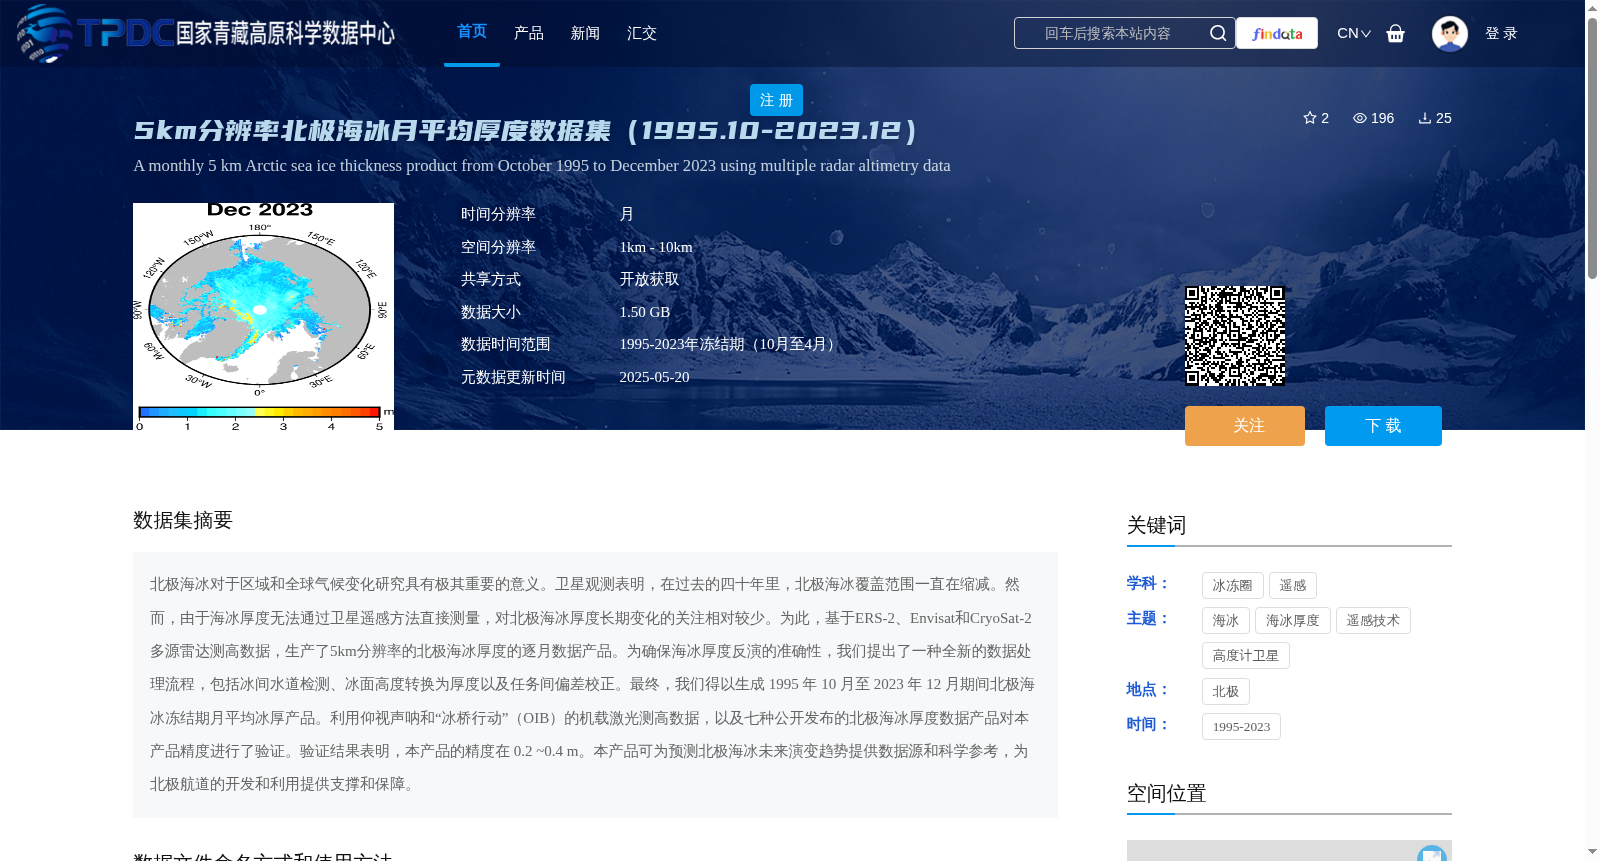Click the 登录 login link
The width and height of the screenshot is (1600, 861).
(1501, 33)
